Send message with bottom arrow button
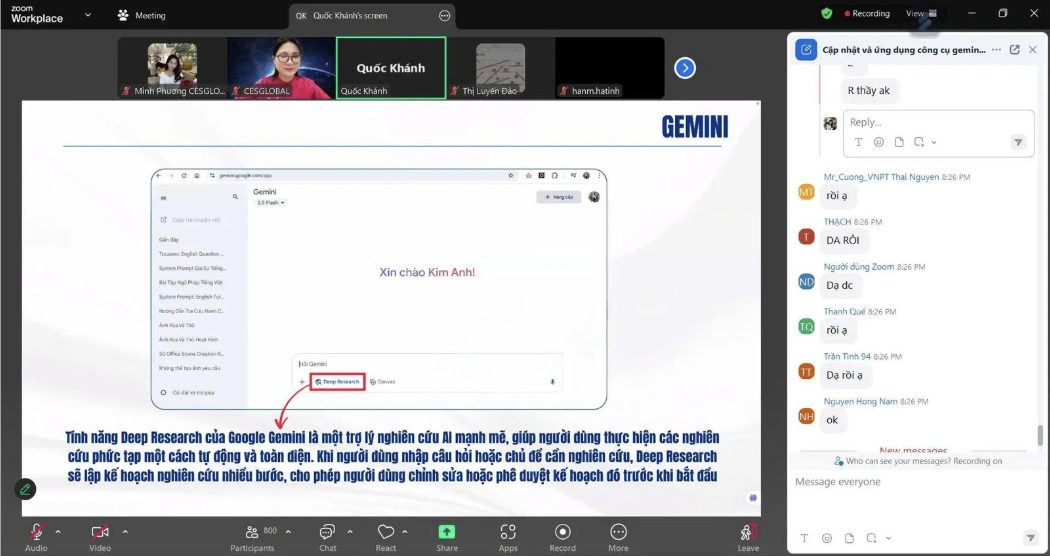1050x556 pixels. [x=1031, y=538]
